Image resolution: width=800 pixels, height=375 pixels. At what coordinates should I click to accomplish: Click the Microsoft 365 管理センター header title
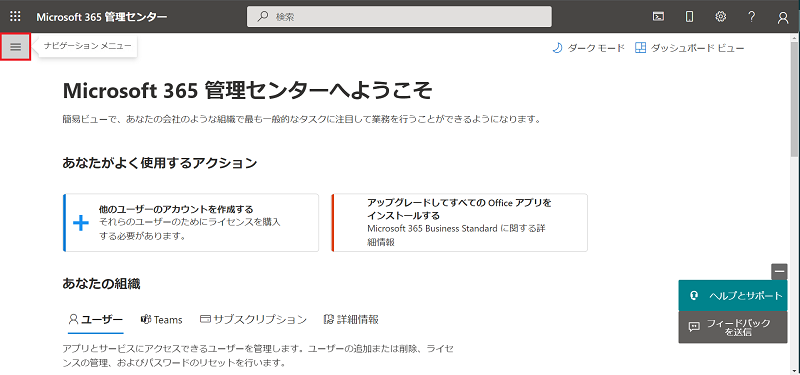(x=102, y=17)
